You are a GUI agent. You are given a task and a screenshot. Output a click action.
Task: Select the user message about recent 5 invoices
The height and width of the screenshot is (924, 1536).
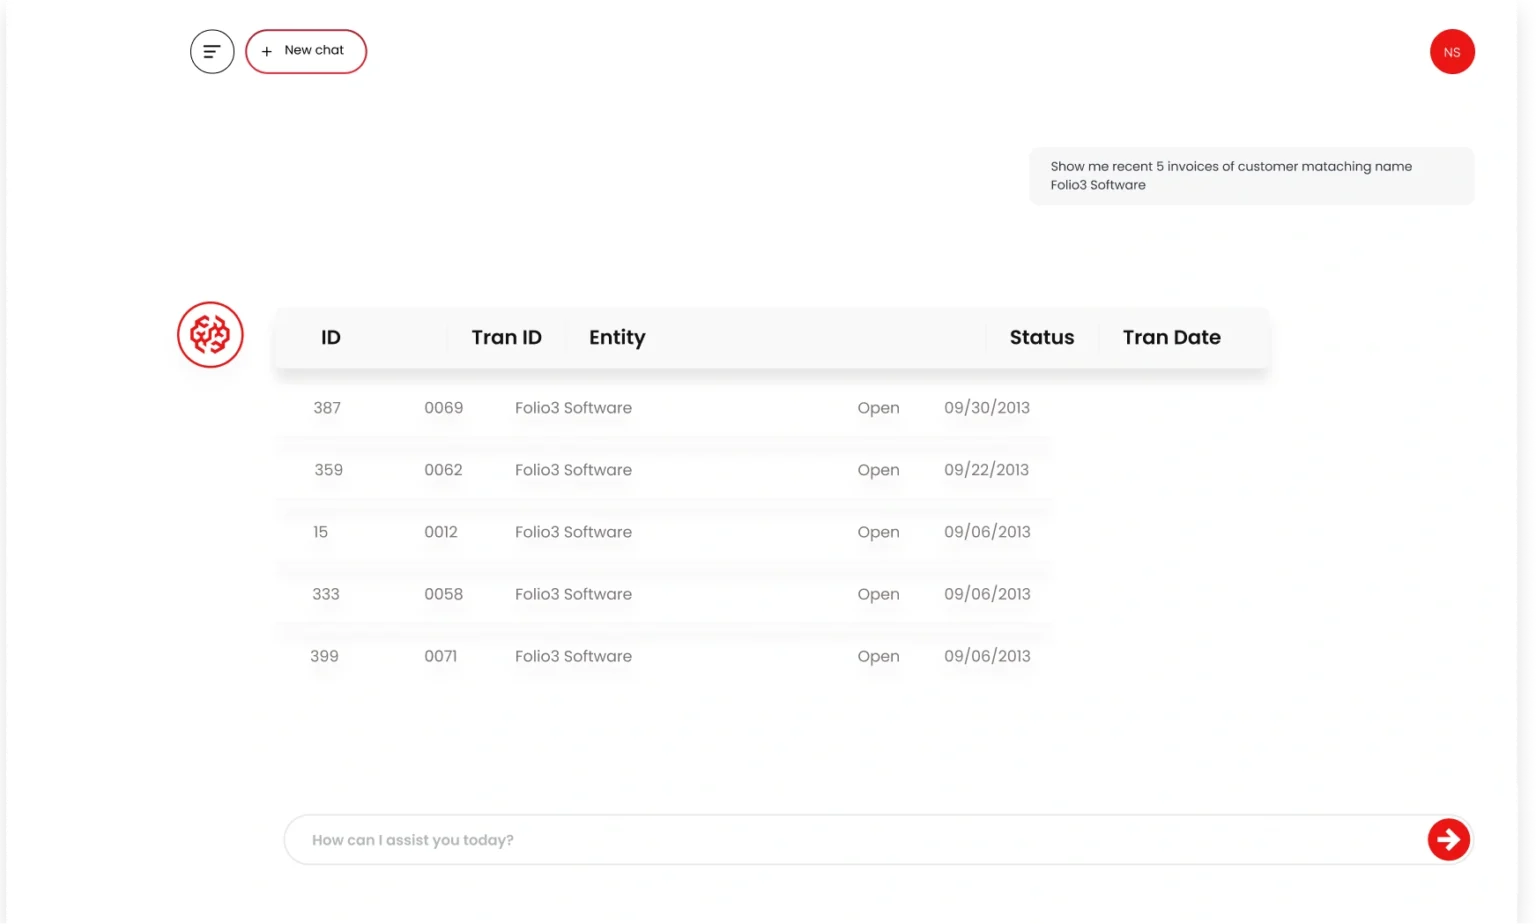tap(1252, 176)
